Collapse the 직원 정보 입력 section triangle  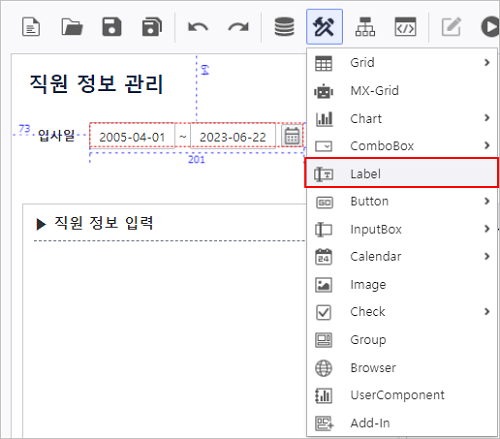(x=41, y=224)
